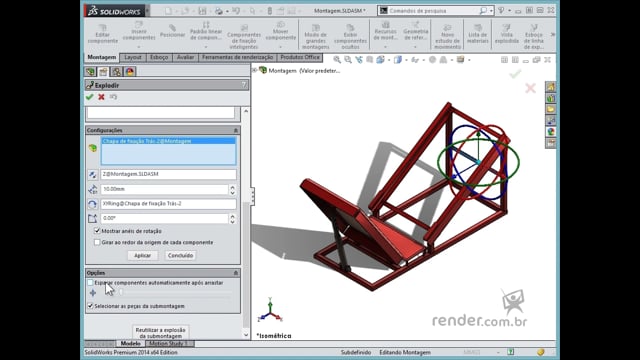Click the Concluído button

coord(180,256)
